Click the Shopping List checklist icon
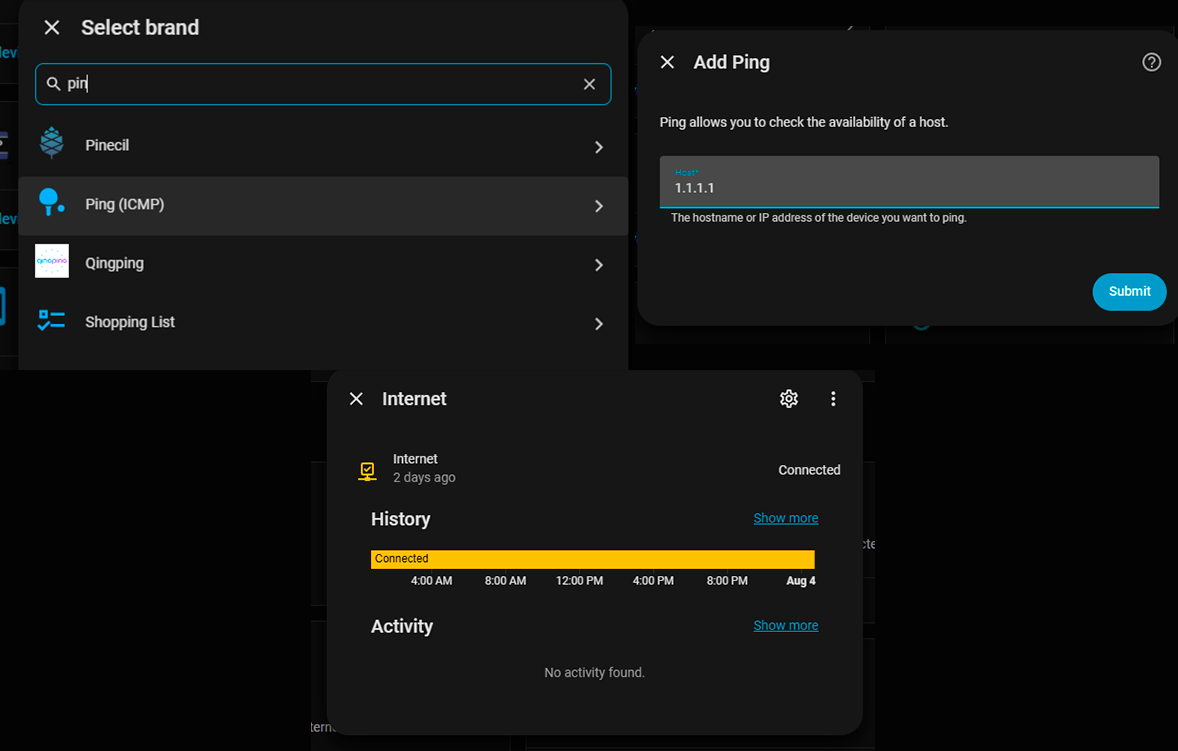 point(51,320)
